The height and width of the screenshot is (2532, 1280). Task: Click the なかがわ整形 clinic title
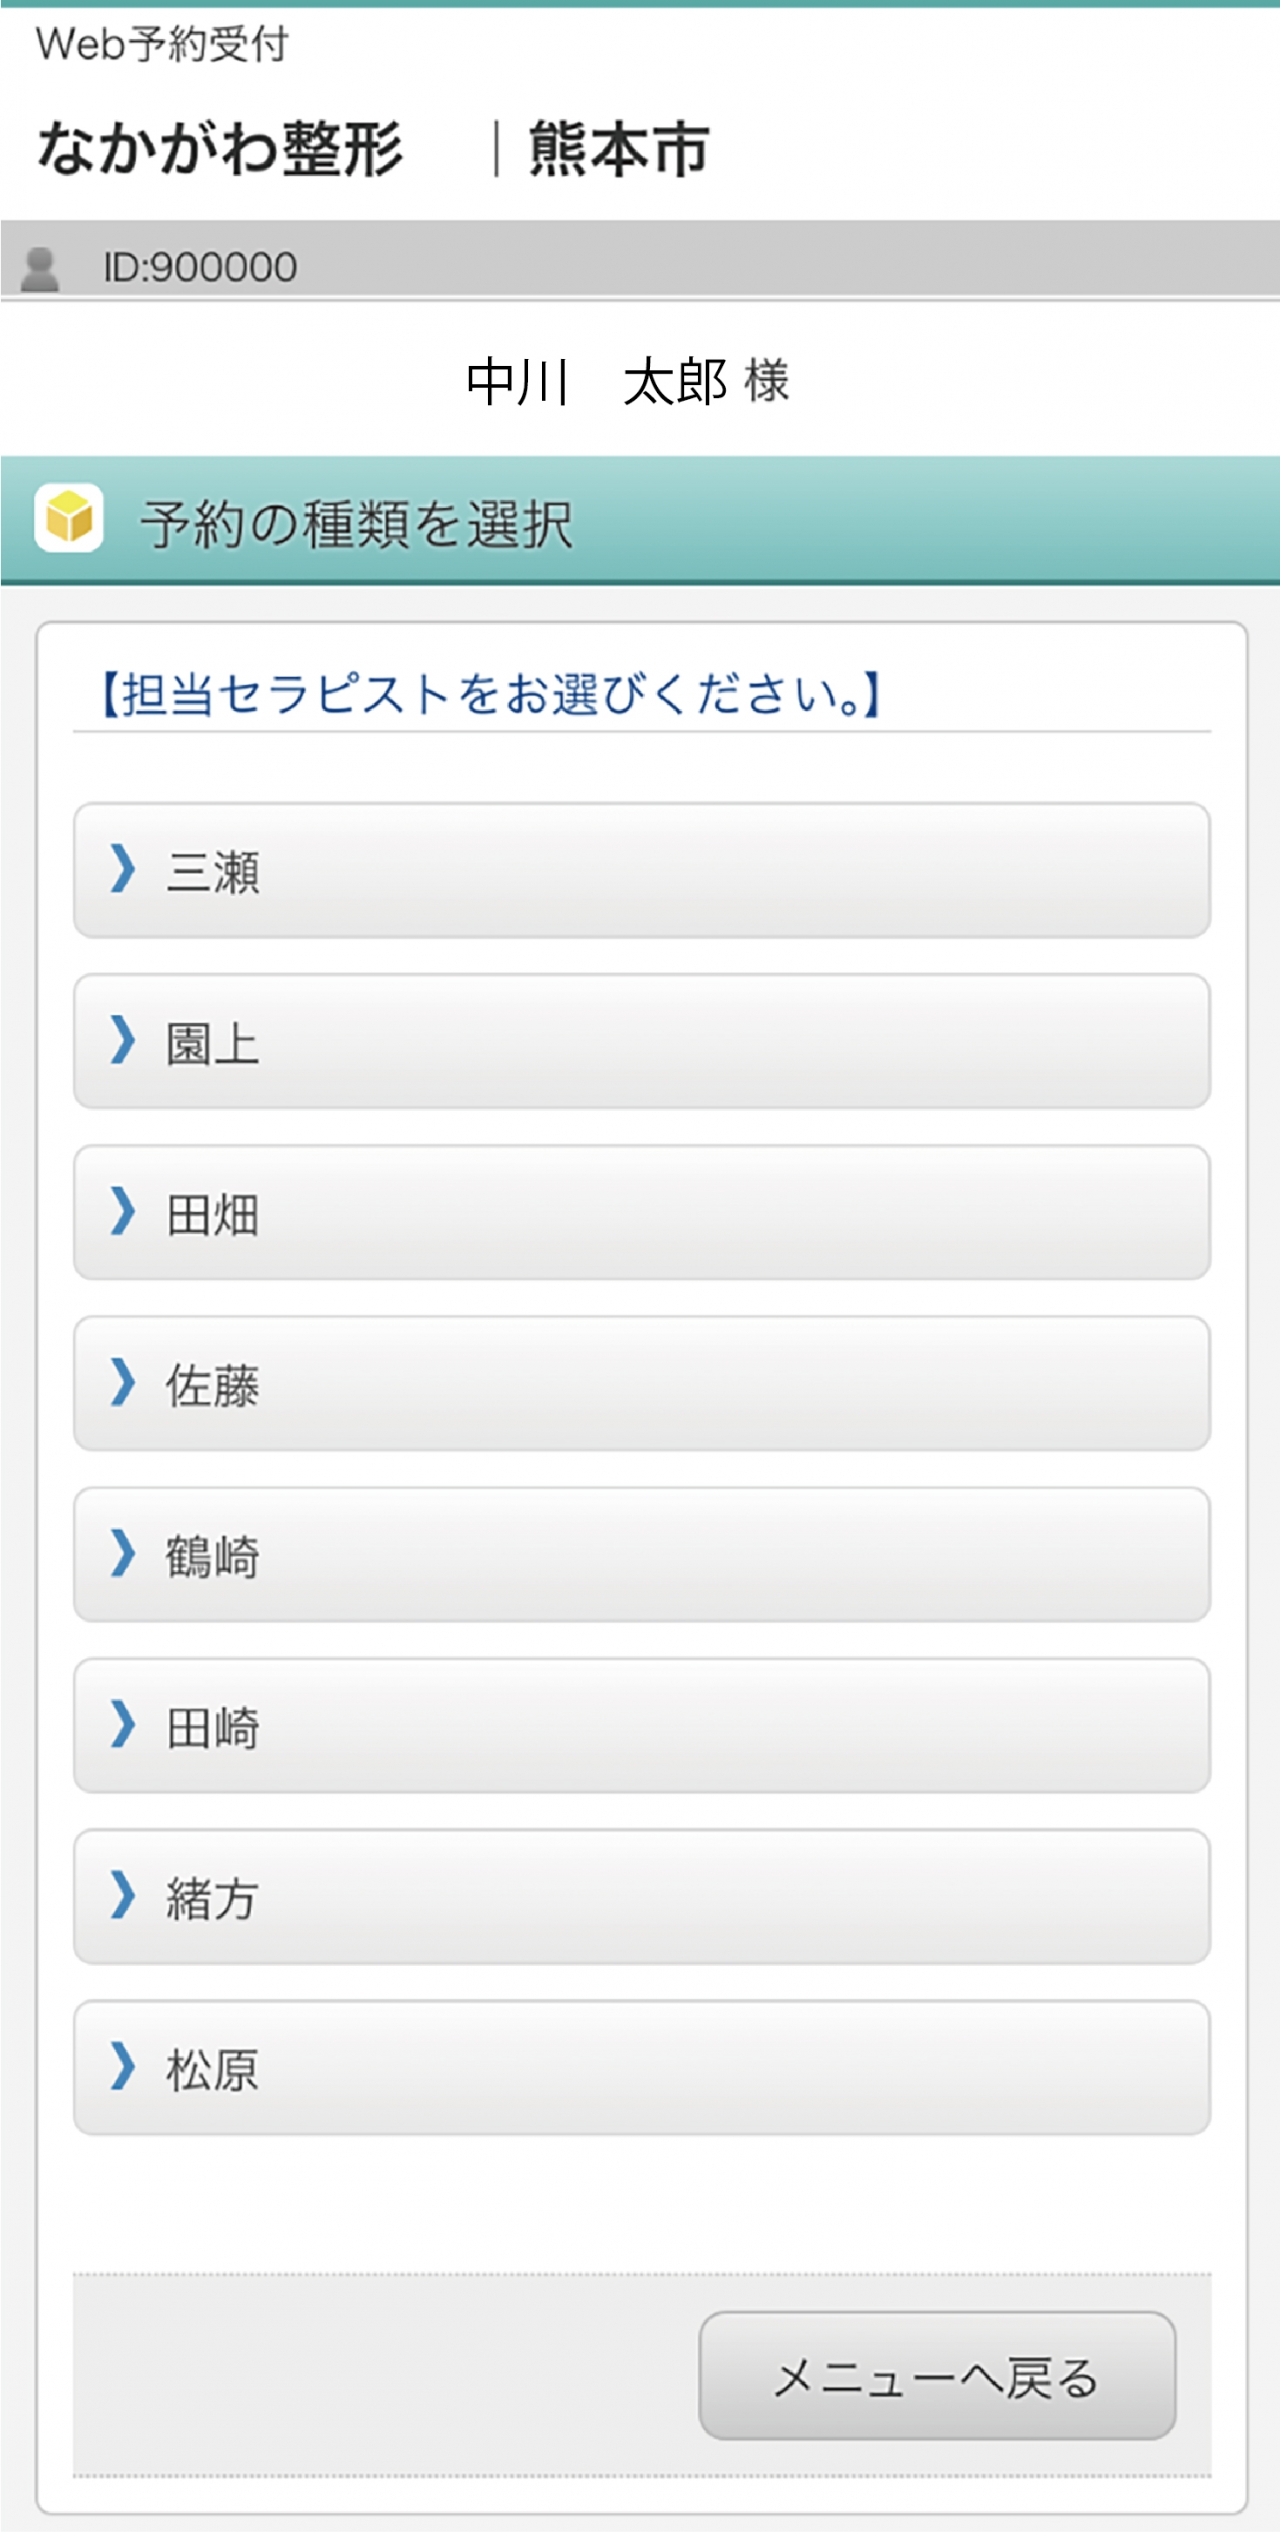tap(221, 149)
